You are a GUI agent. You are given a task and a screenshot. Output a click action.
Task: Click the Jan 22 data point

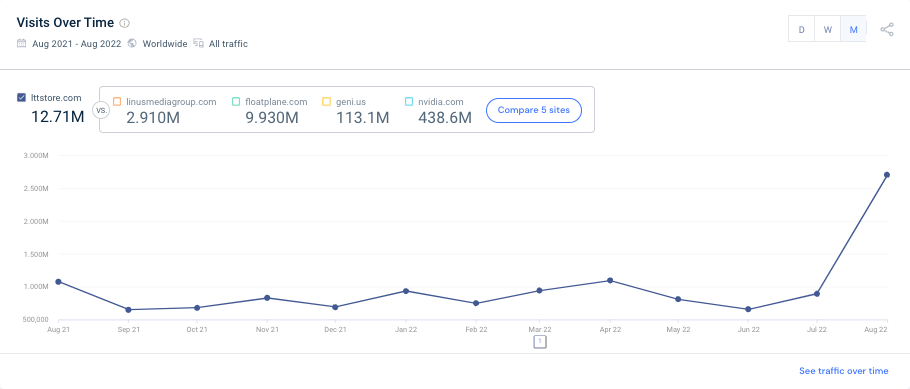406,291
